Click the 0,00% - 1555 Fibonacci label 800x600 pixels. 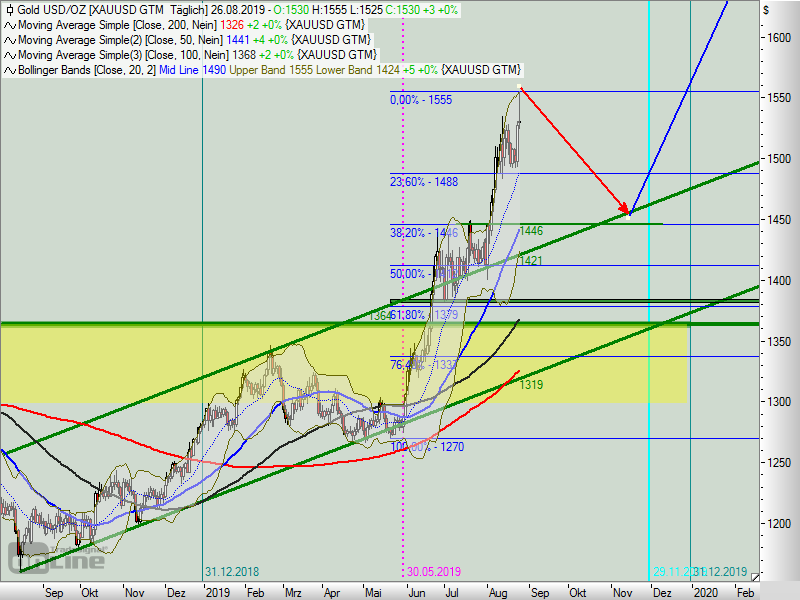(x=421, y=100)
